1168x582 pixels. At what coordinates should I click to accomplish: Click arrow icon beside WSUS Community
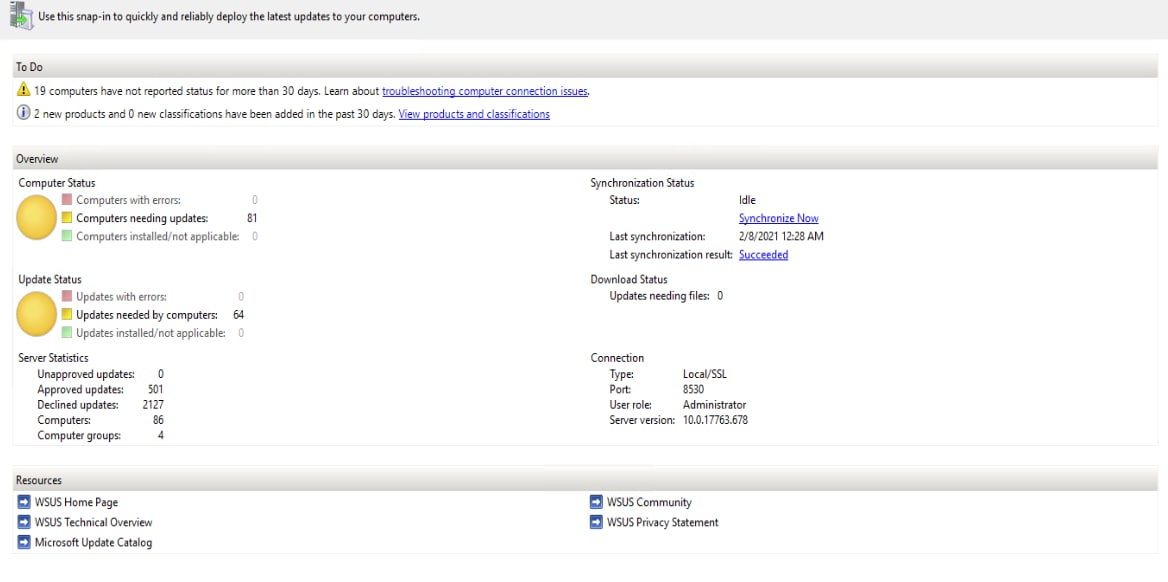click(x=596, y=502)
